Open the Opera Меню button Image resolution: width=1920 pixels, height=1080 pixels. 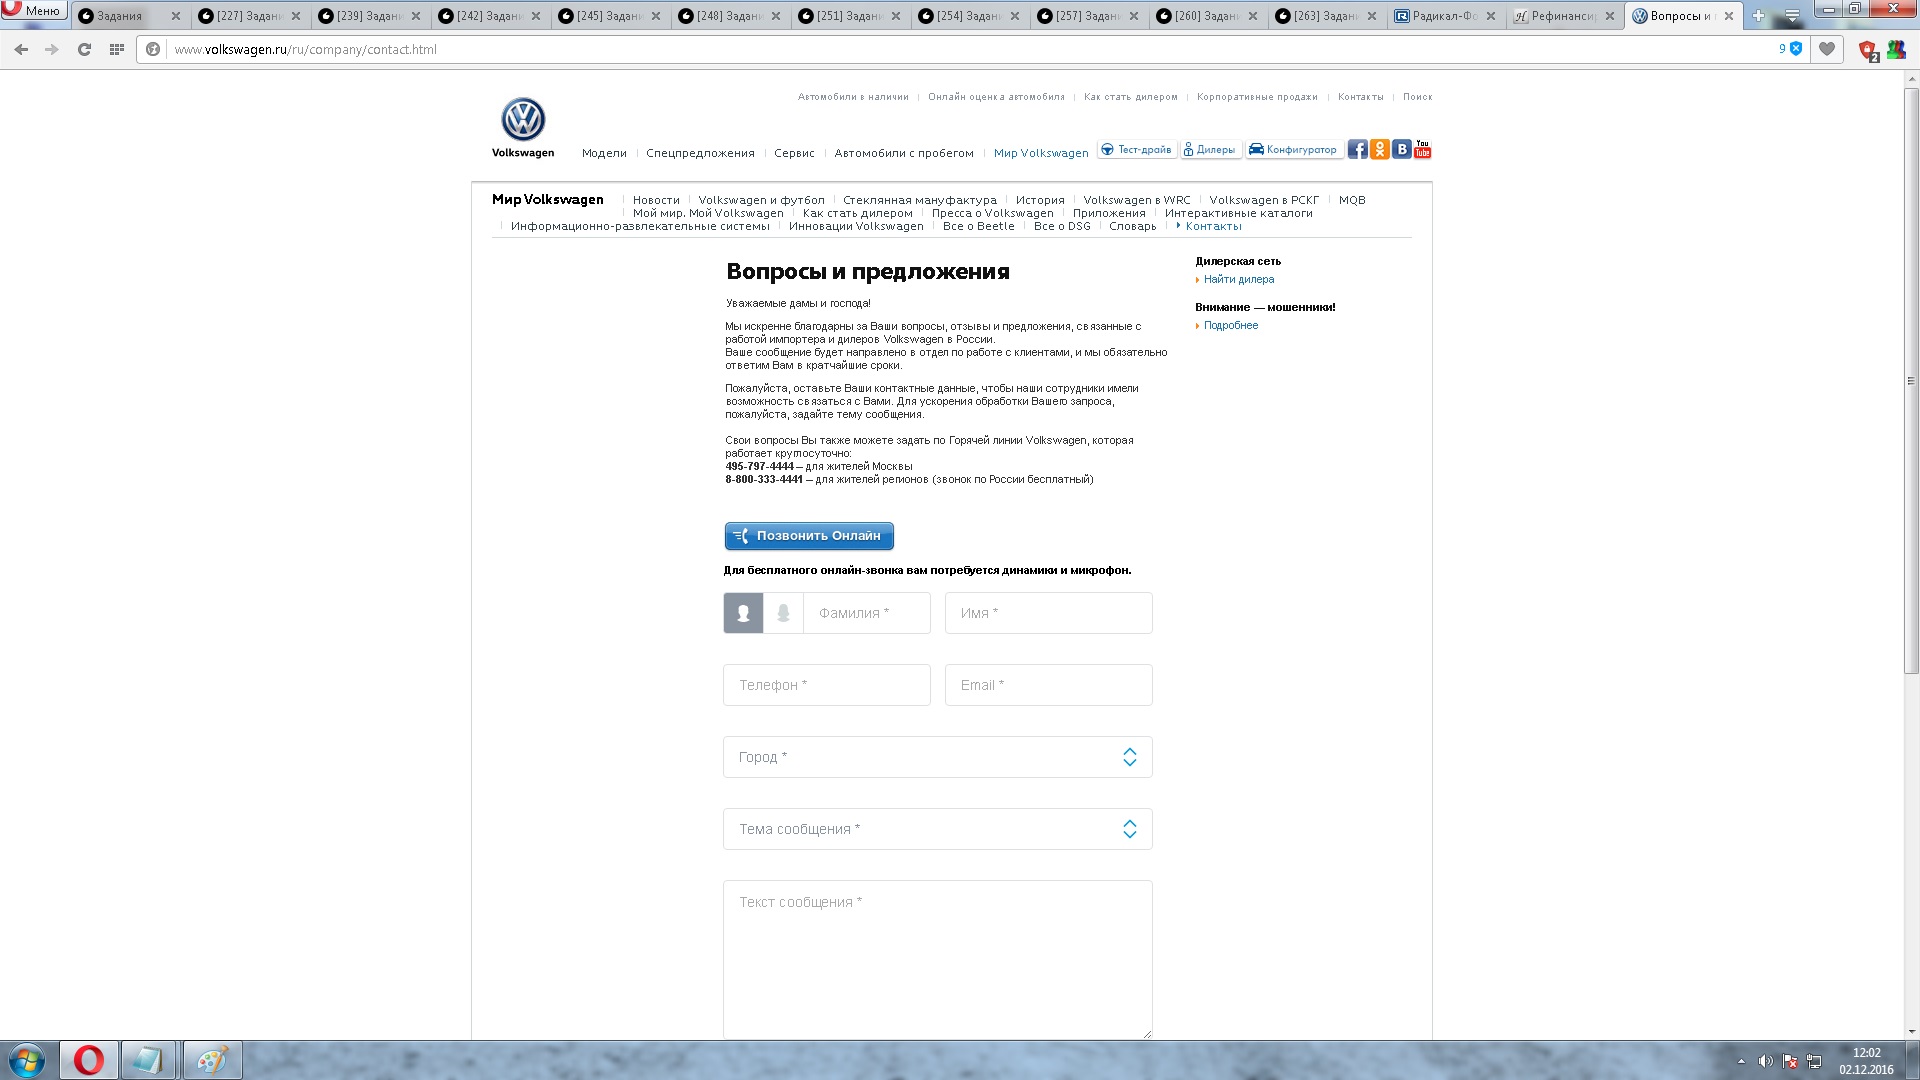pos(34,10)
